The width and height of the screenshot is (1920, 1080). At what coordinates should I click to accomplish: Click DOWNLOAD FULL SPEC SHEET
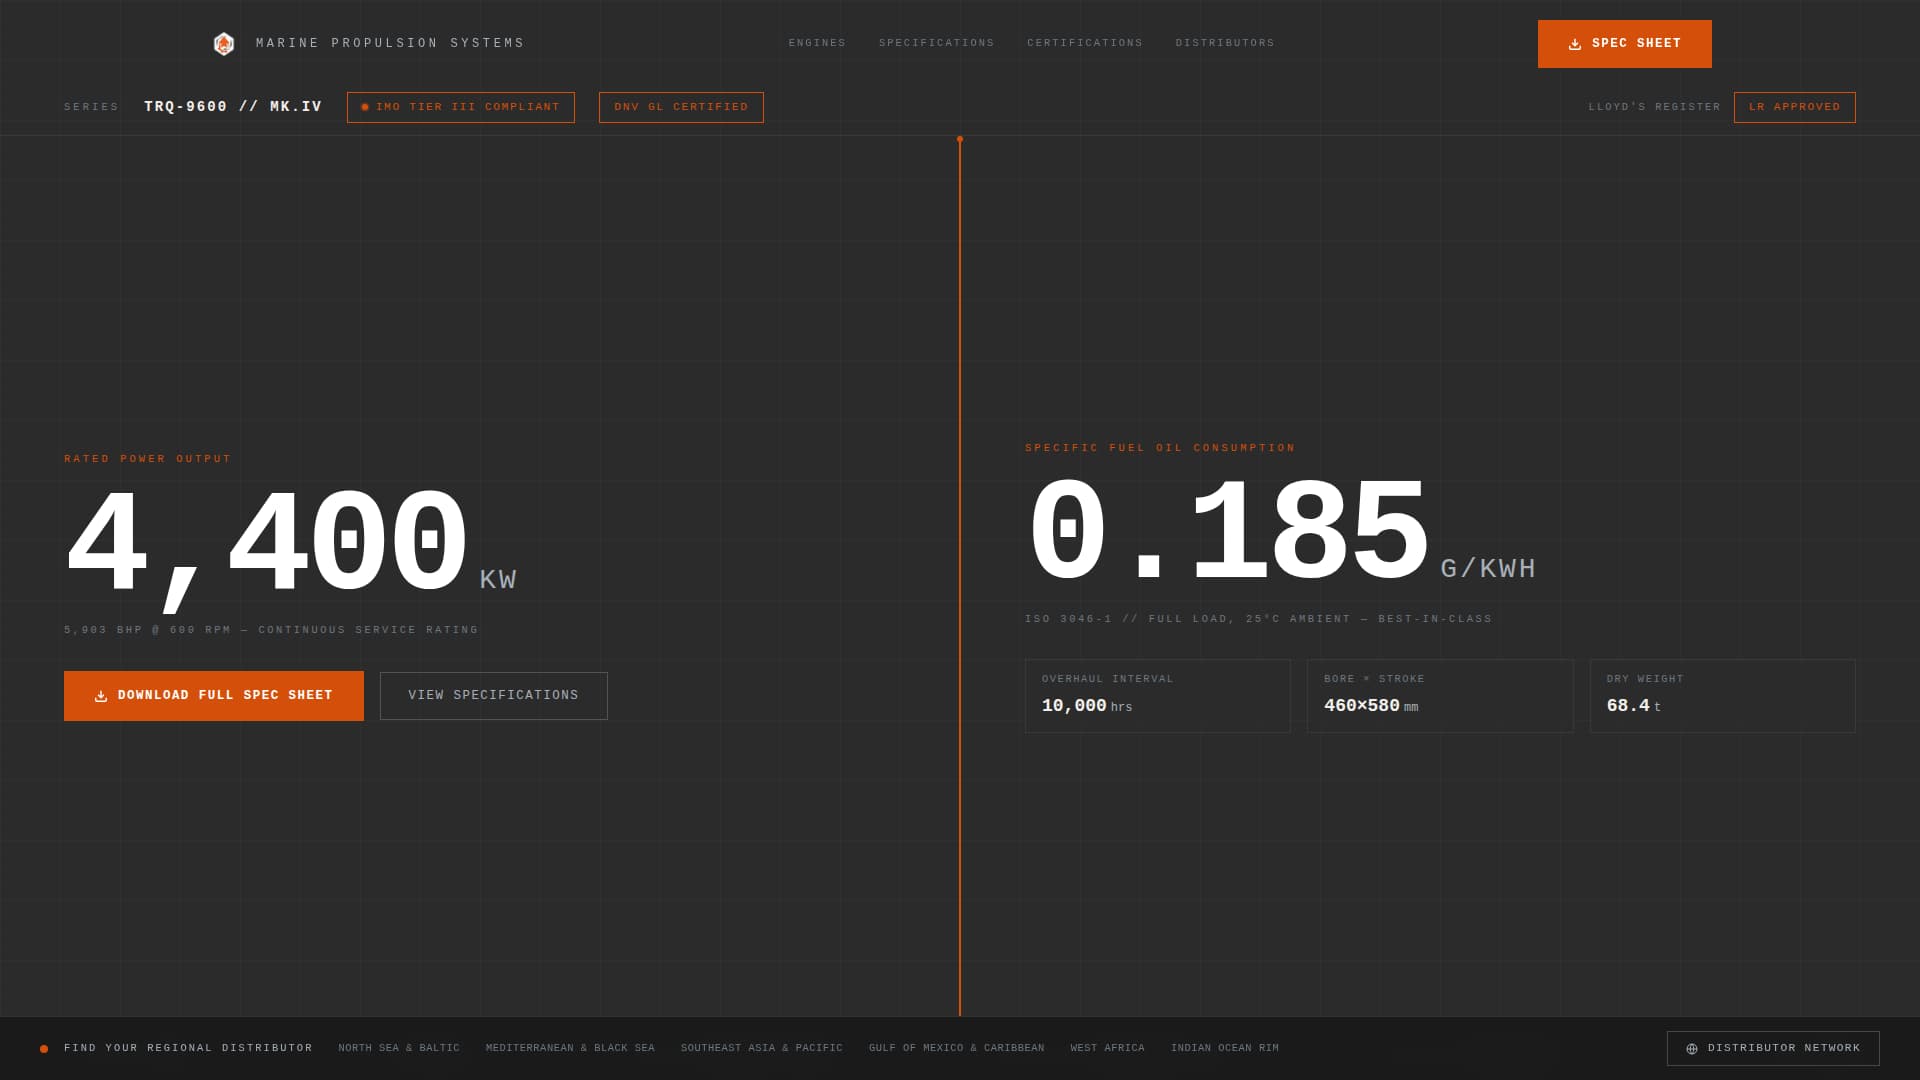click(214, 695)
